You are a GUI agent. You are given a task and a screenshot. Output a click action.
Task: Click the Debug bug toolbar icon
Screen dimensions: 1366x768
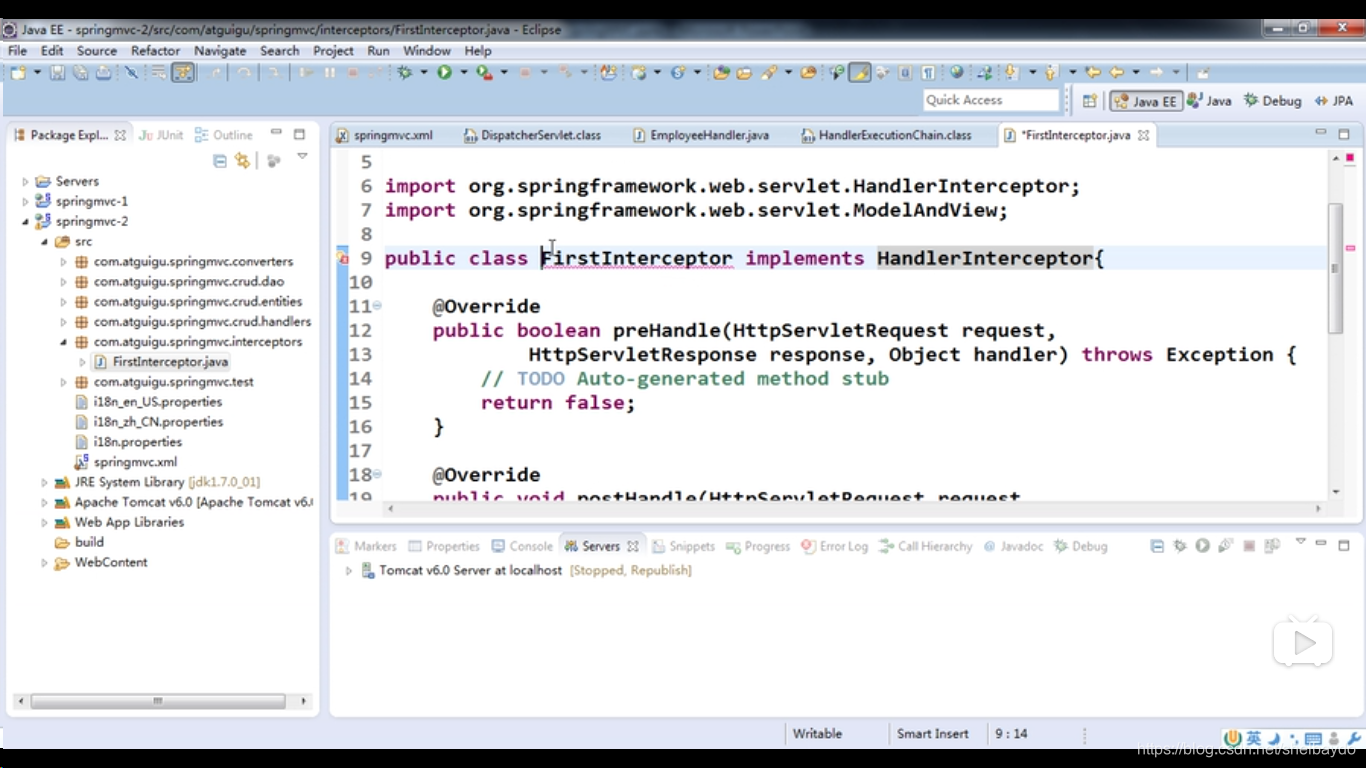coord(404,72)
